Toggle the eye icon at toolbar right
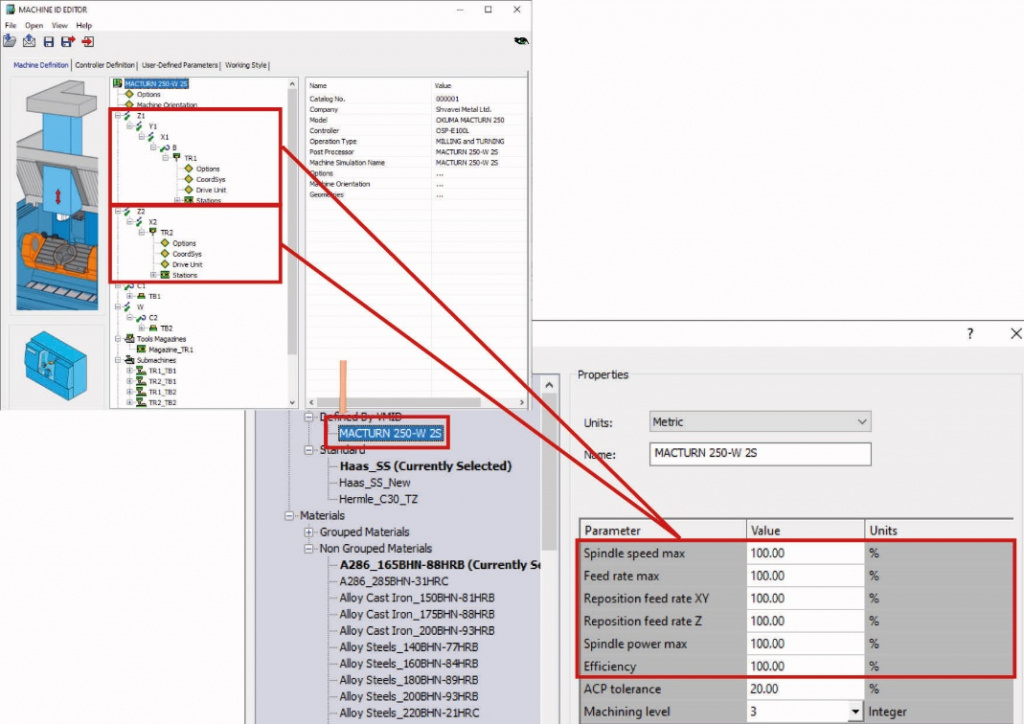The width and height of the screenshot is (1024, 724). (520, 41)
